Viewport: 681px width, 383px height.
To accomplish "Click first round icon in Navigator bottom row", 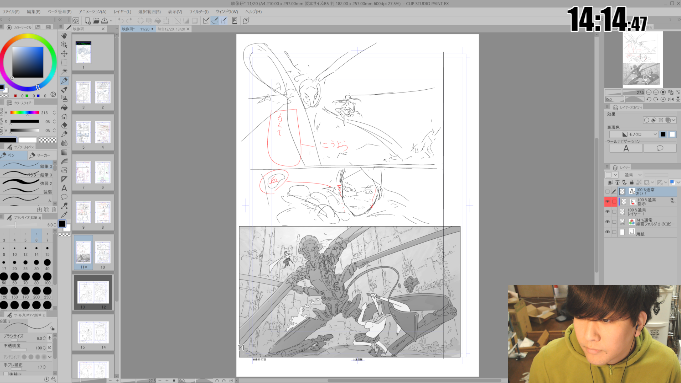I will 649,99.
